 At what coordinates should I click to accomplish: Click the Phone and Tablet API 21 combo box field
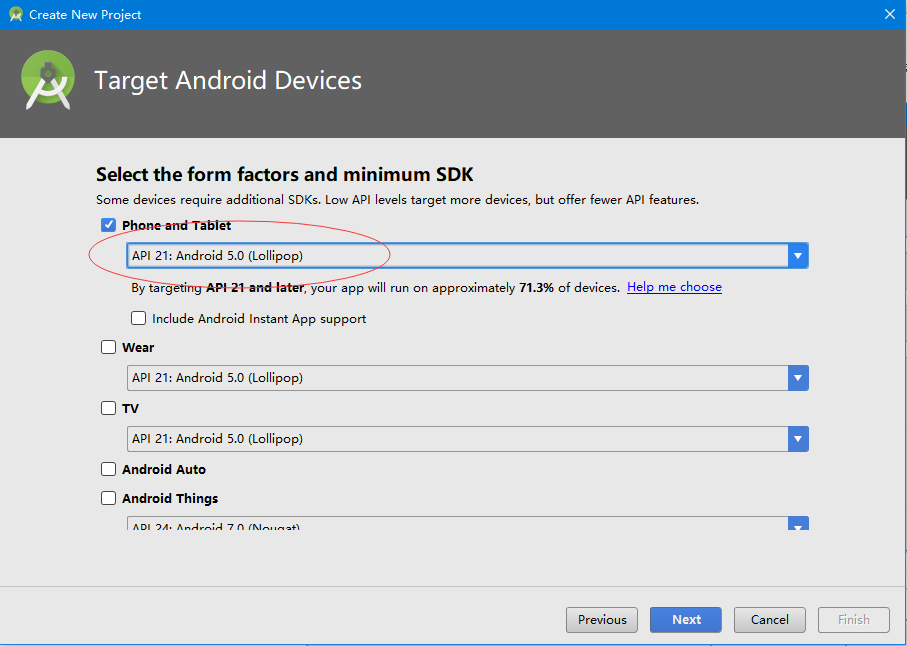(x=456, y=256)
